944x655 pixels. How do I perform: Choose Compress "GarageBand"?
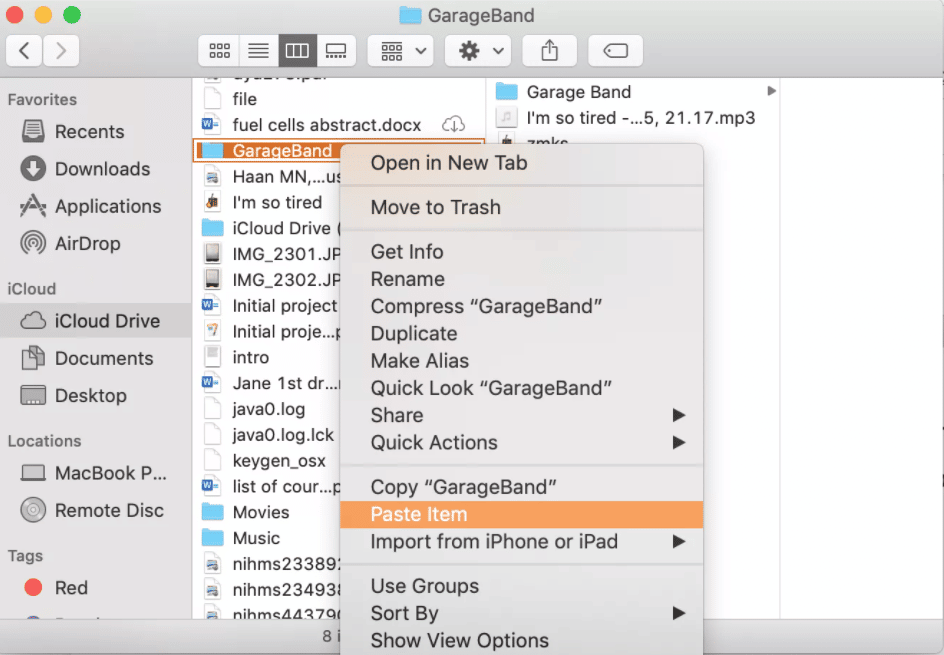(521, 306)
